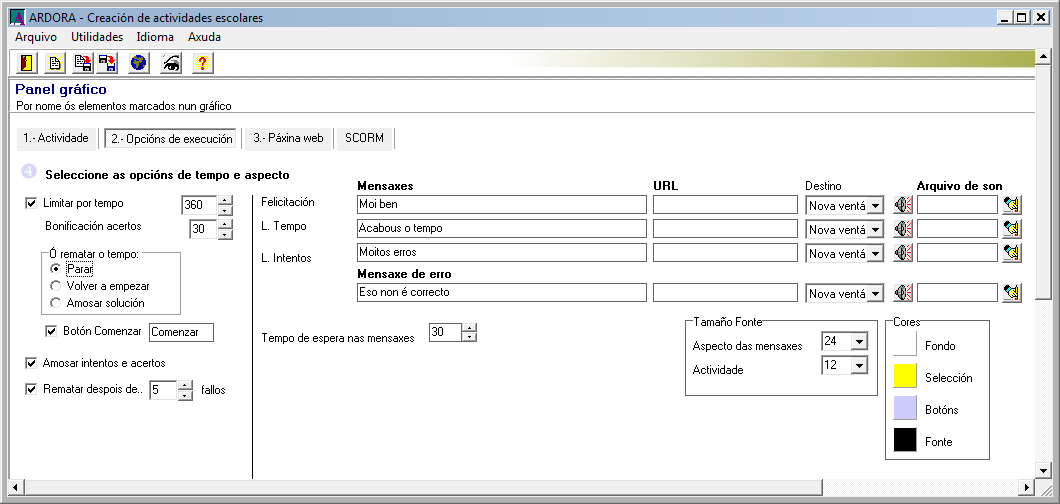The image size is (1060, 504).
Task: Open the Actividade font size dropdown
Action: [x=858, y=366]
